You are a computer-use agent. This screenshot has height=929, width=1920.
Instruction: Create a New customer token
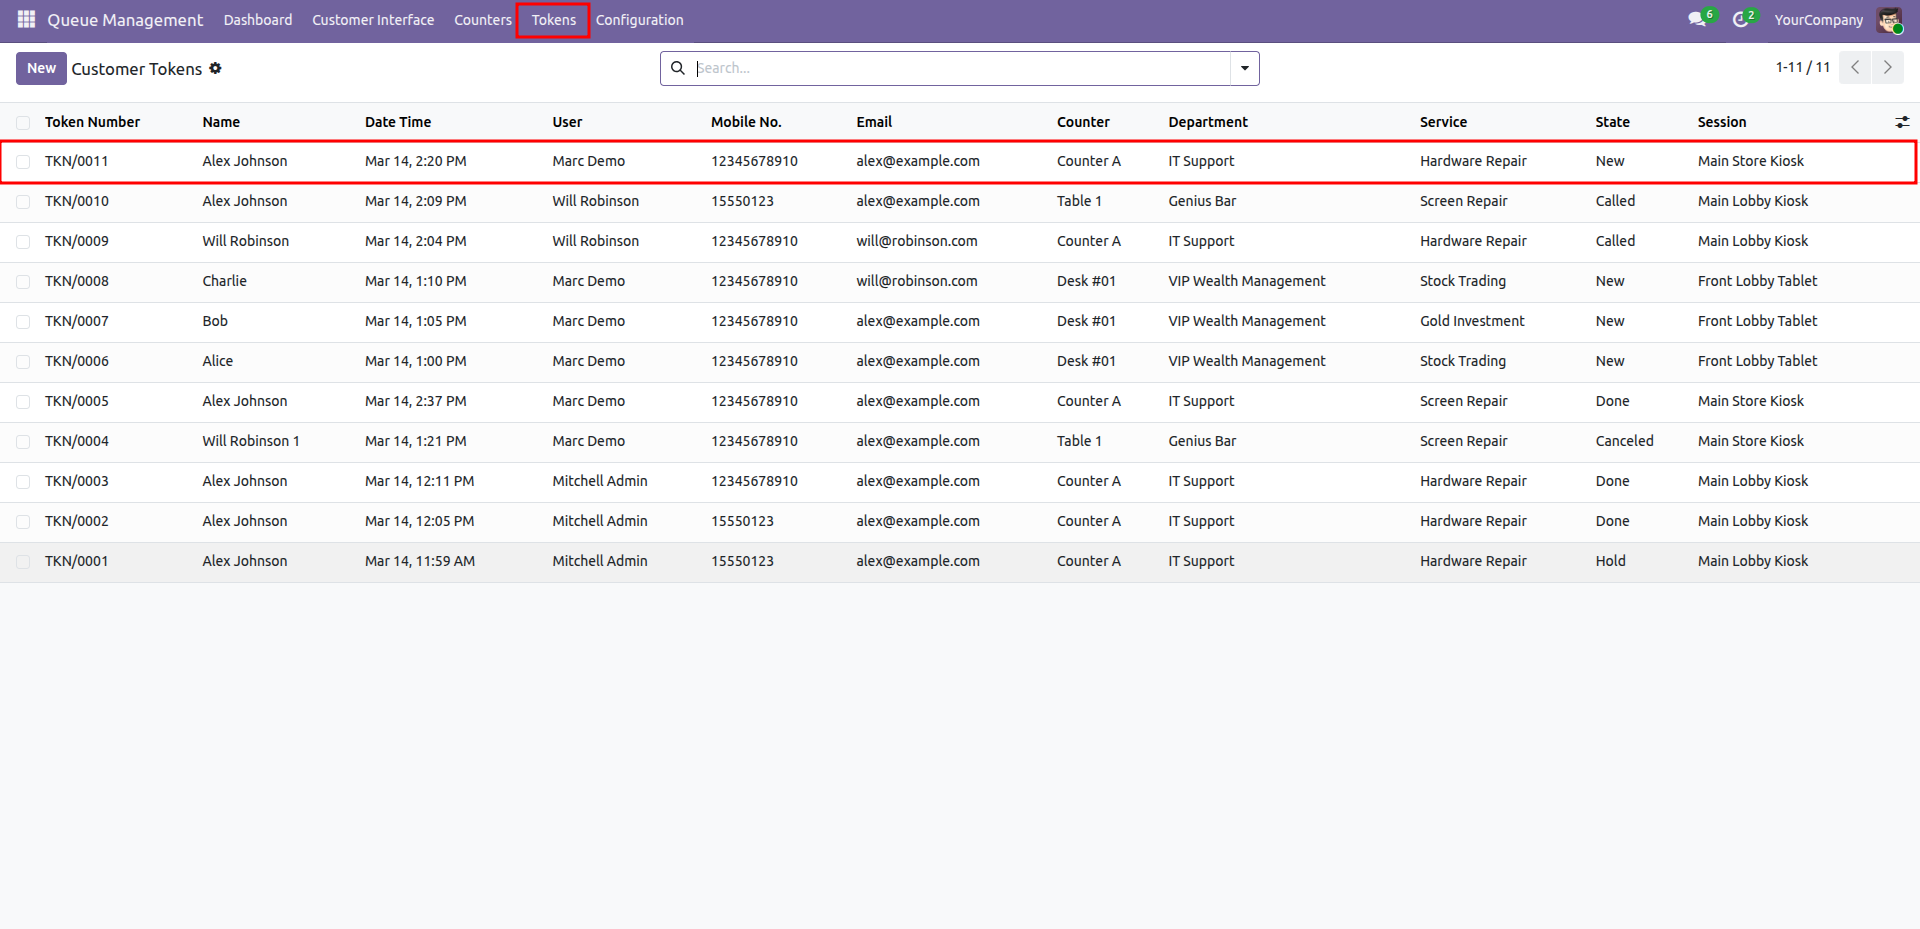(x=41, y=68)
